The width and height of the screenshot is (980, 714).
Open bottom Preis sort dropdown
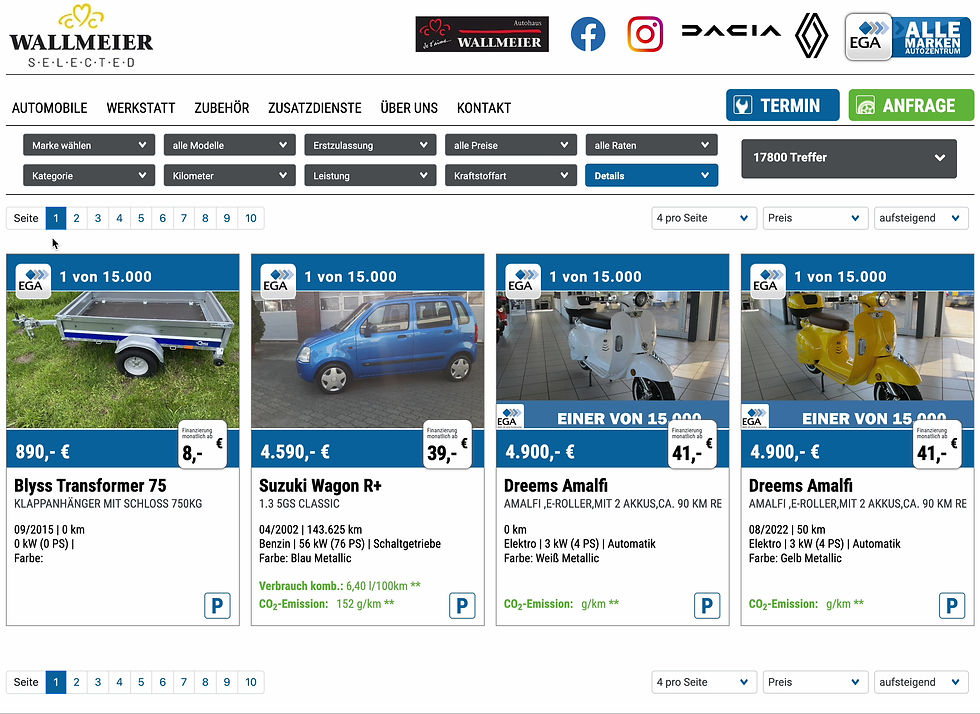click(815, 682)
